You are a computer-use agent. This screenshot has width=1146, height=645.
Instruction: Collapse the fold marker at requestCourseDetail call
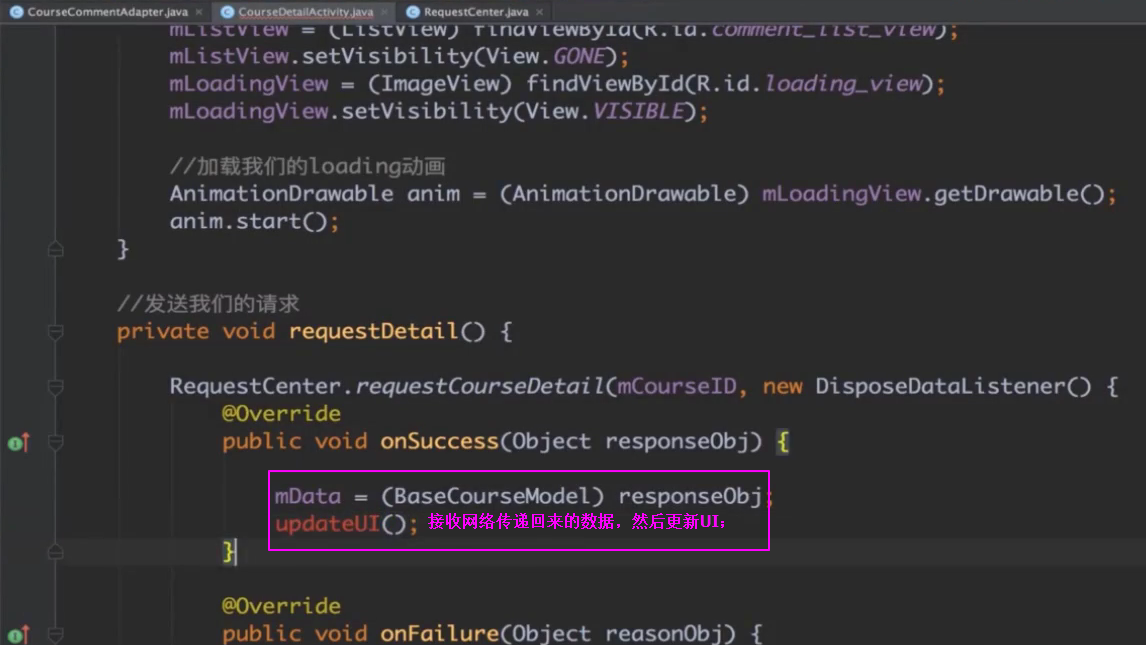56,387
